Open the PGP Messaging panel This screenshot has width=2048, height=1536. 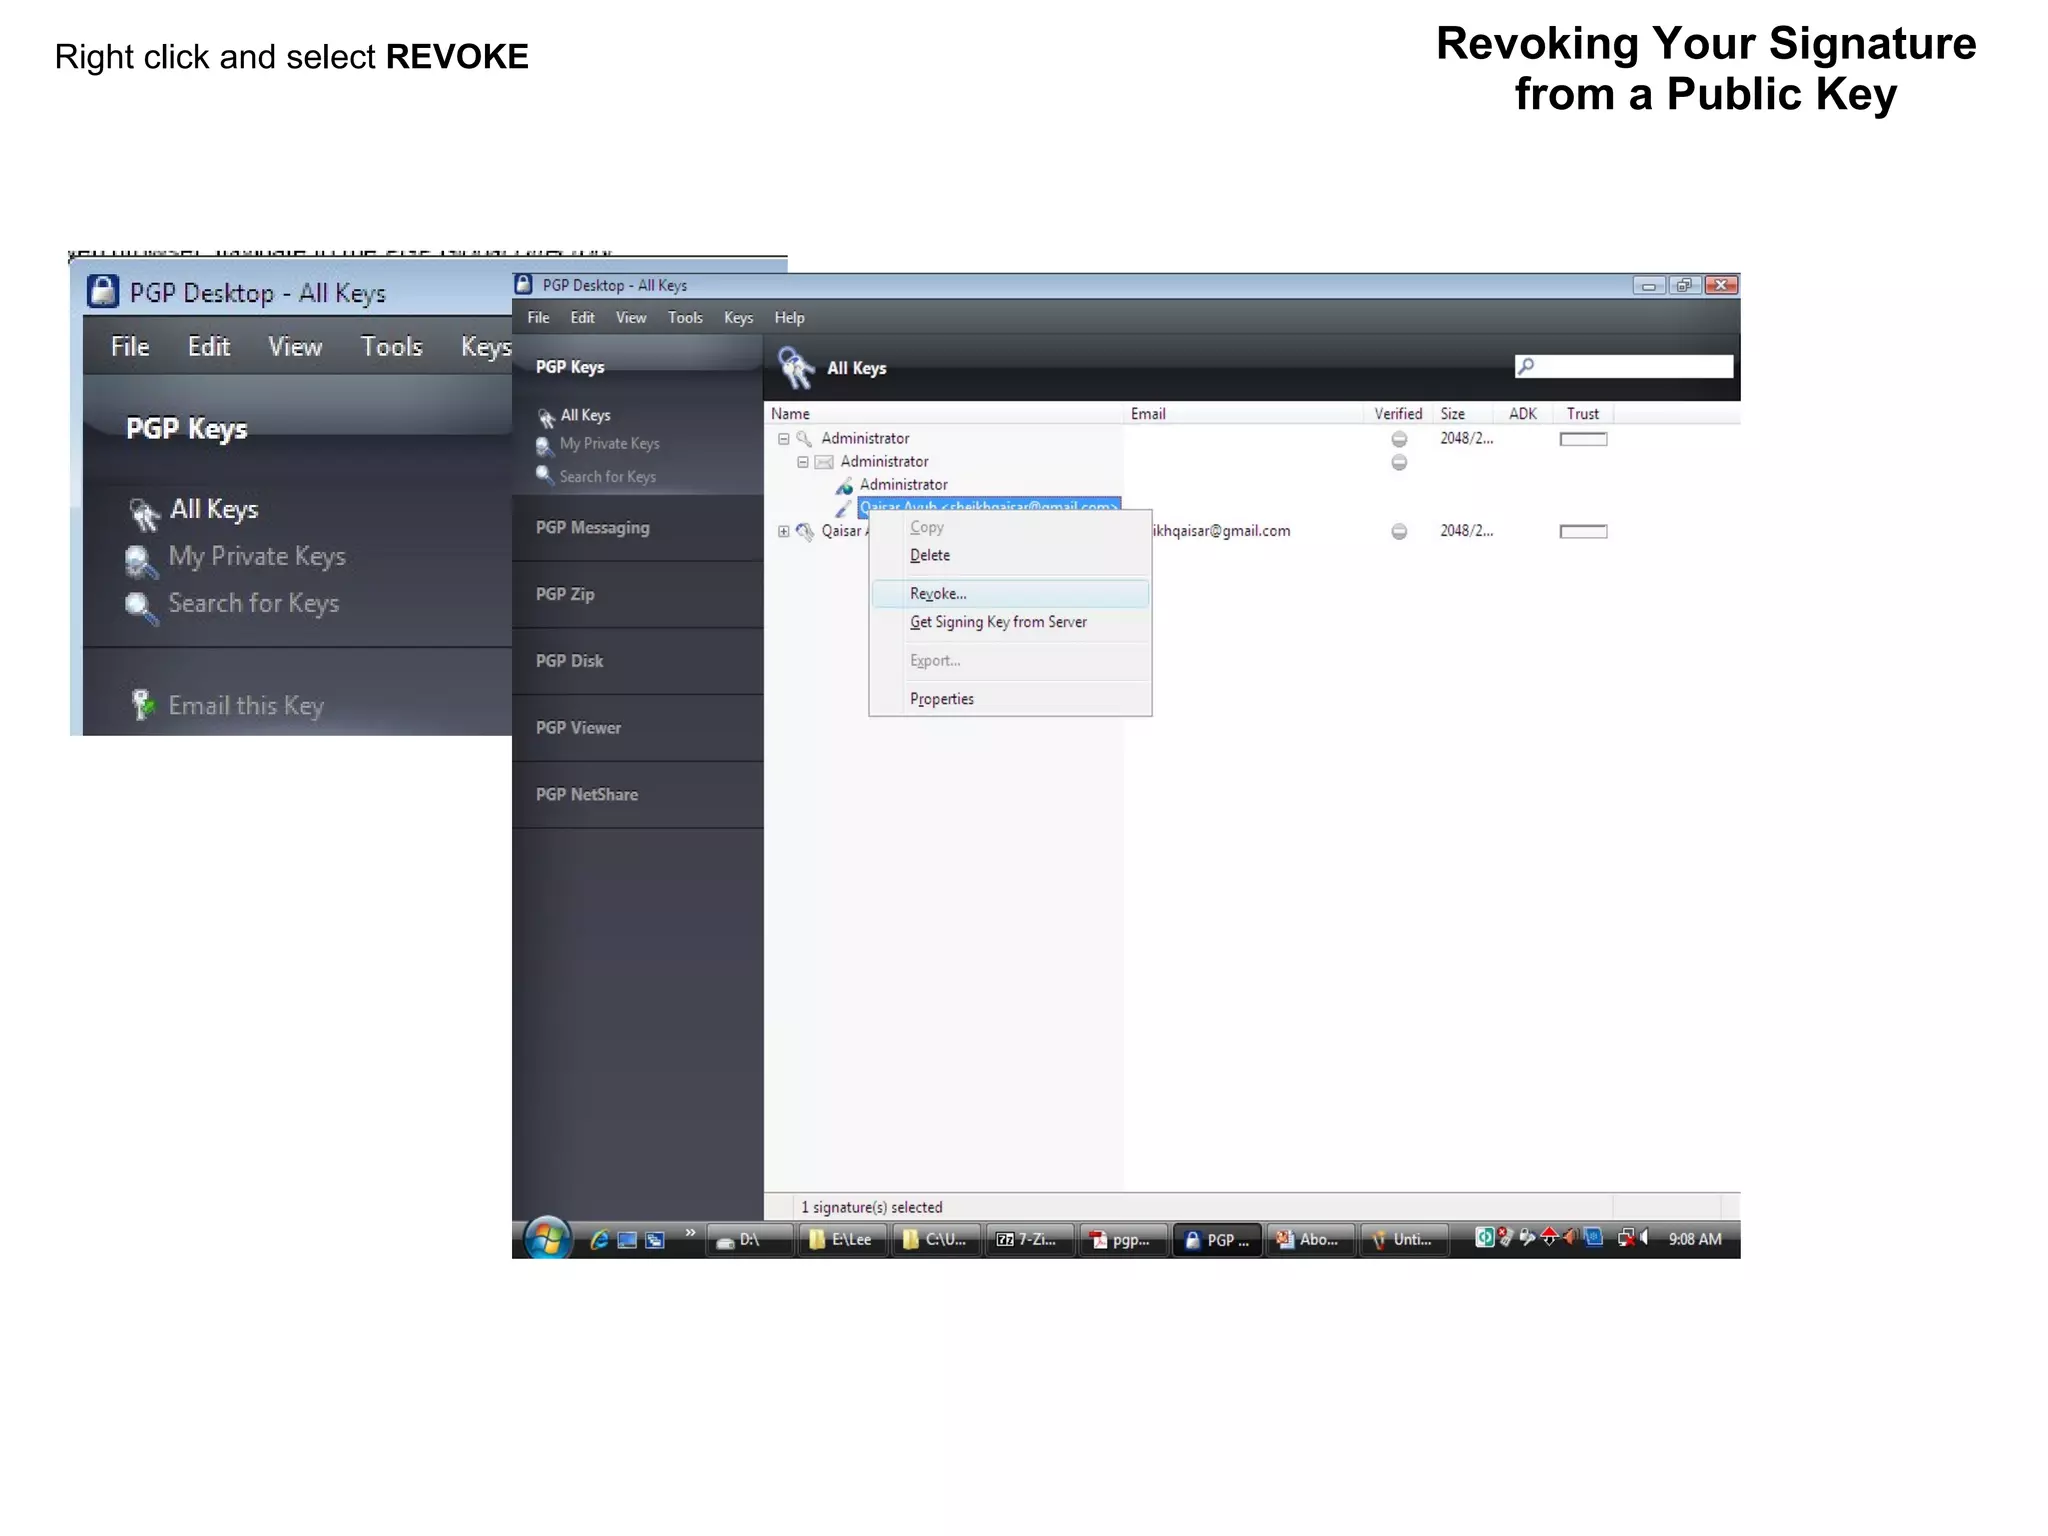[x=637, y=528]
